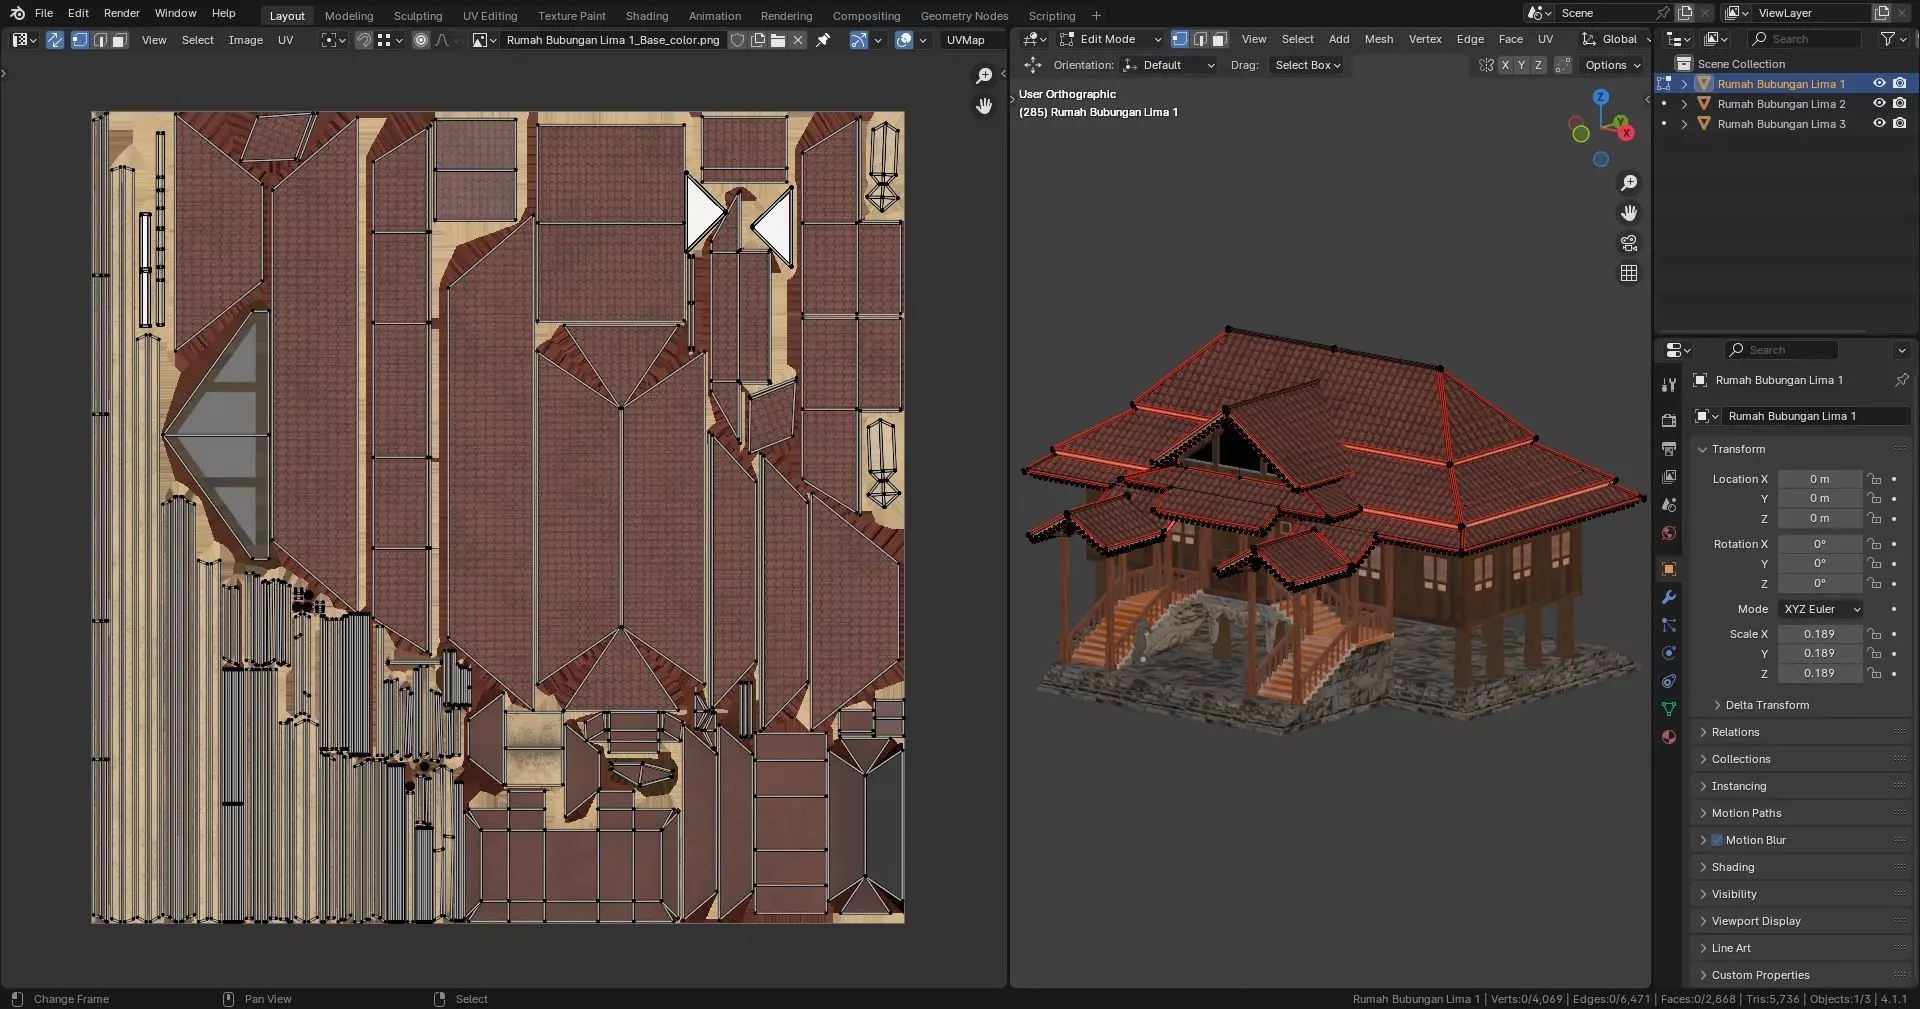
Task: Open the Object Constraints properties tab
Action: (1668, 681)
